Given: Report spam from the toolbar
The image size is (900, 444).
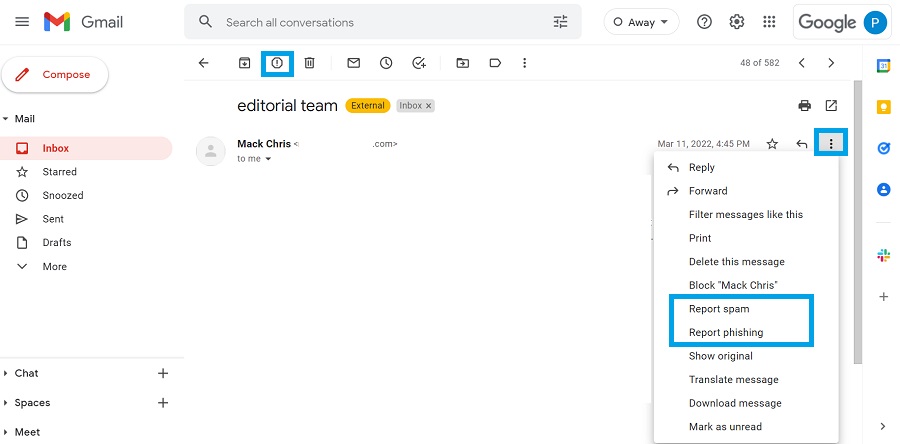Looking at the screenshot, I should click(277, 63).
